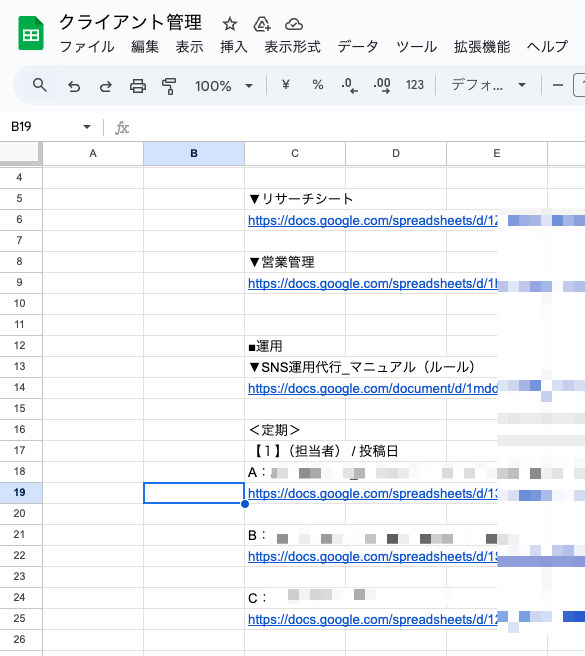Open the 挿入 menu

pos(234,47)
